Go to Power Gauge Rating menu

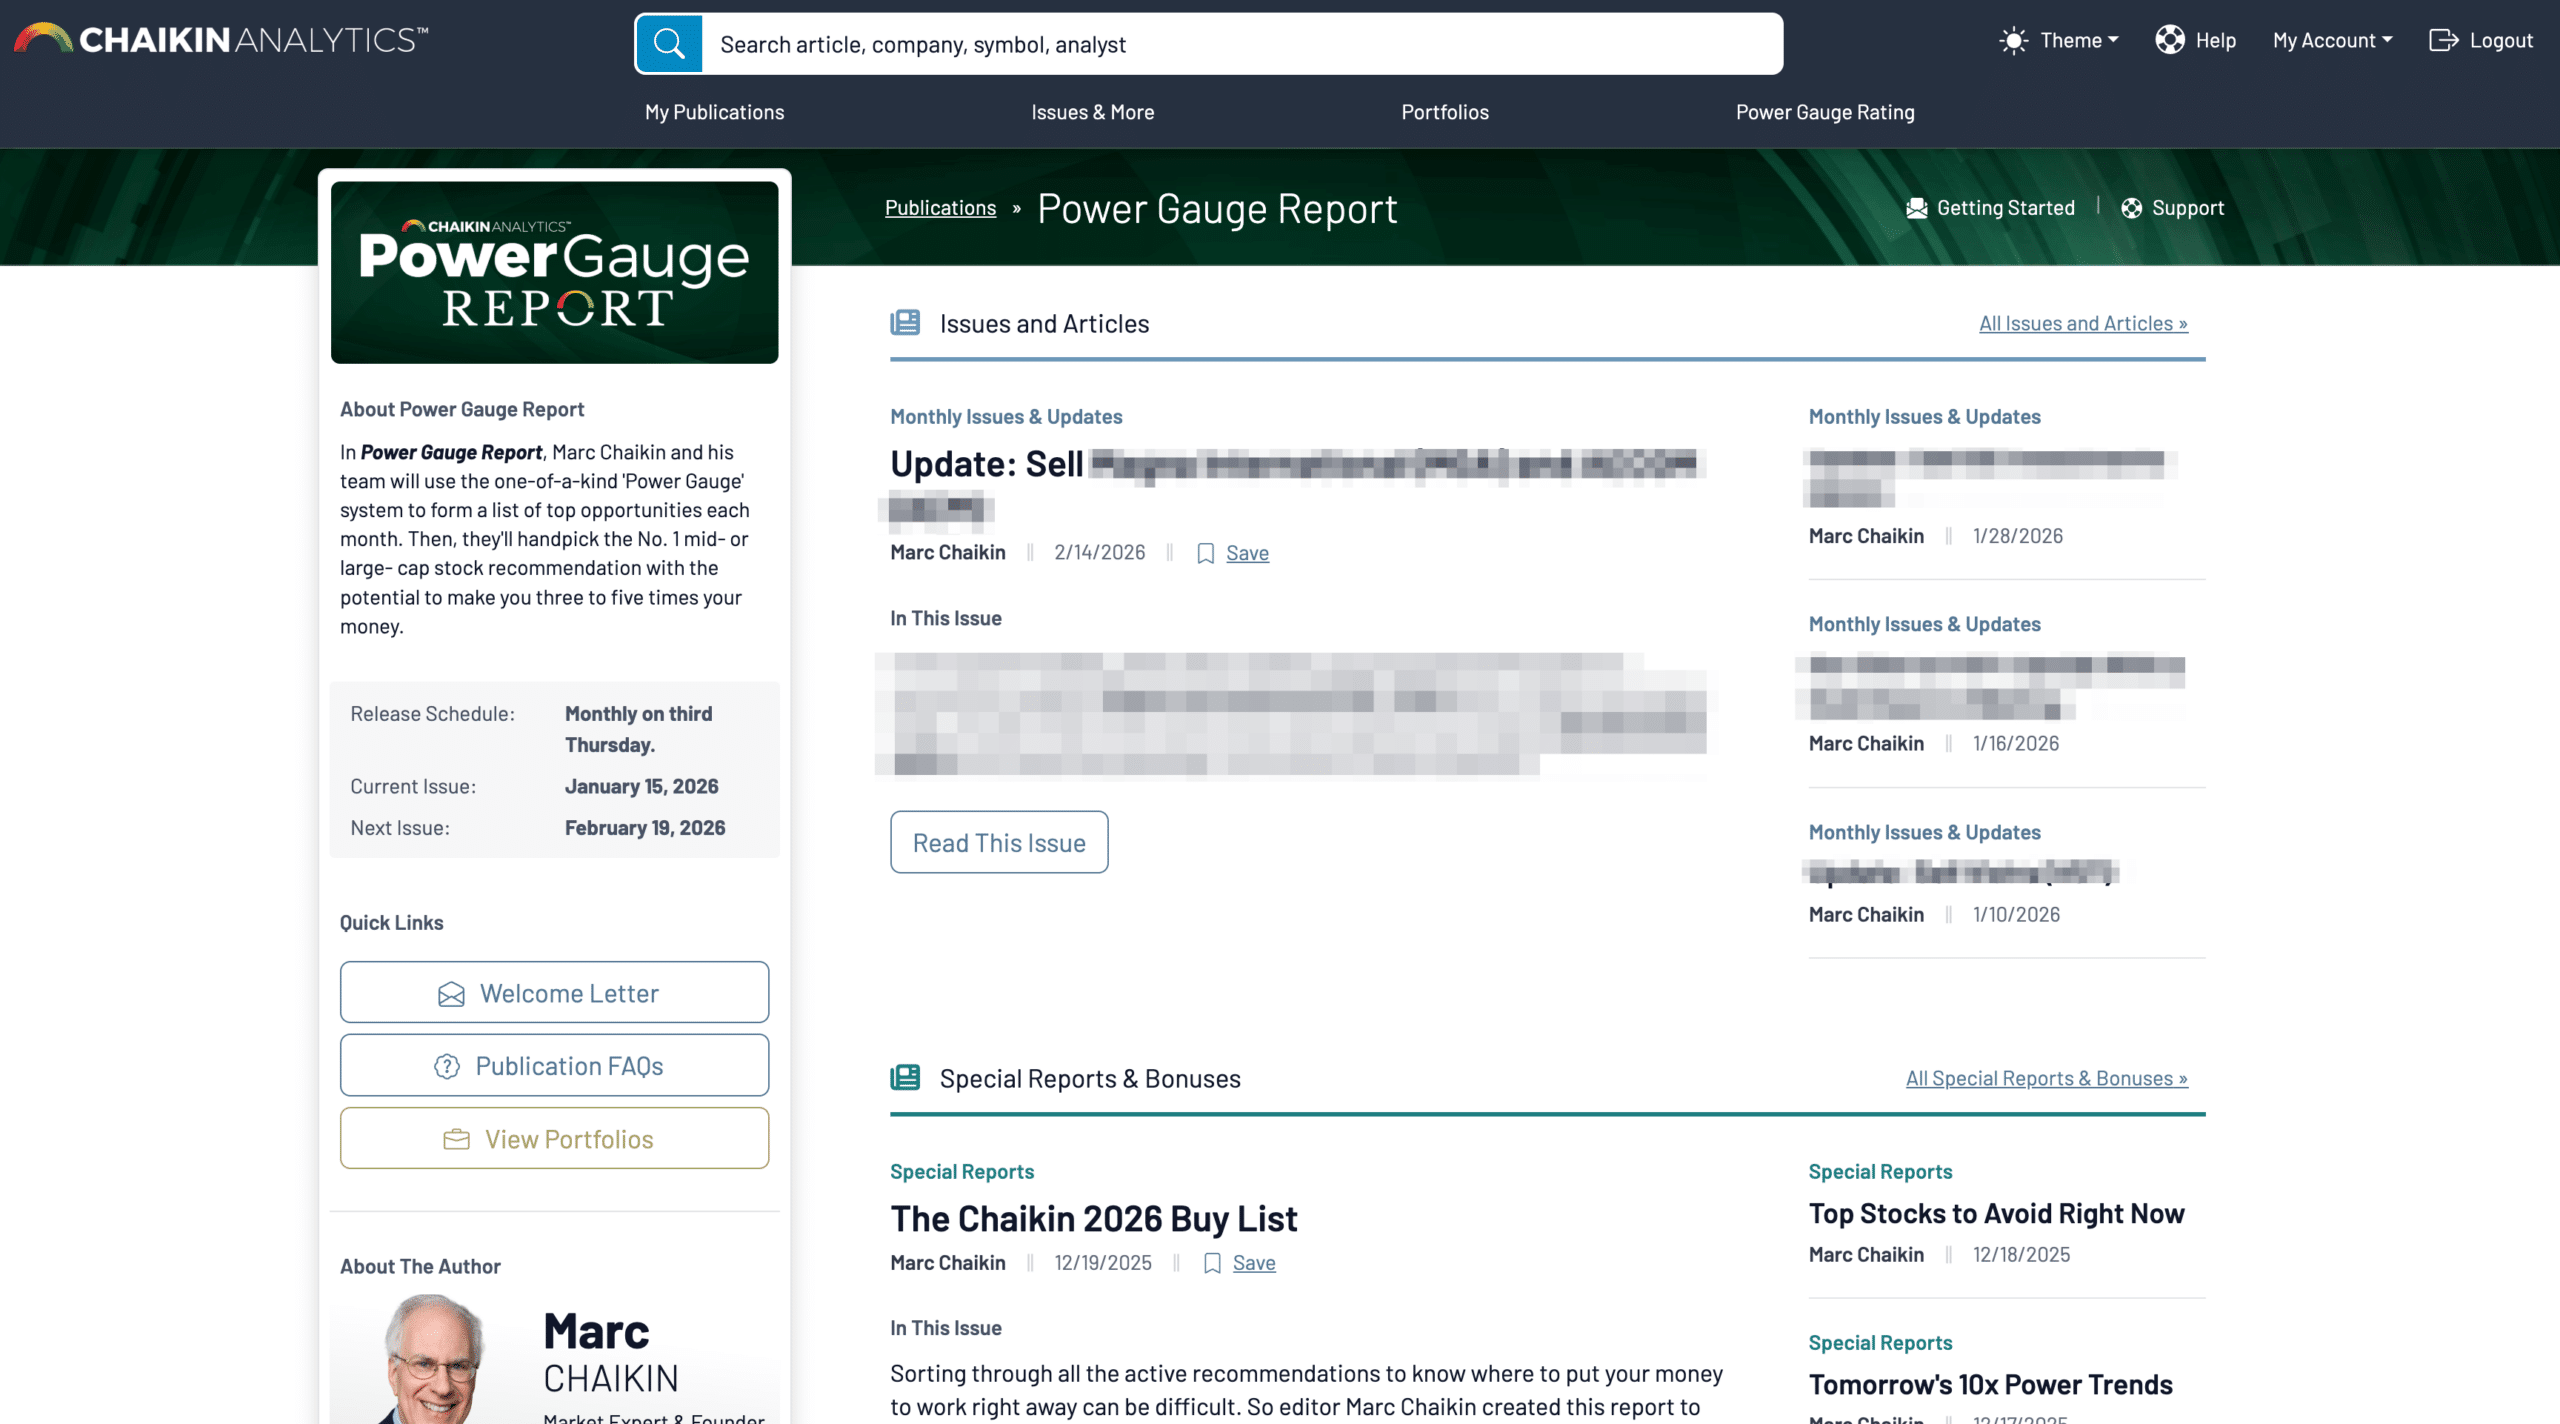pos(1824,112)
